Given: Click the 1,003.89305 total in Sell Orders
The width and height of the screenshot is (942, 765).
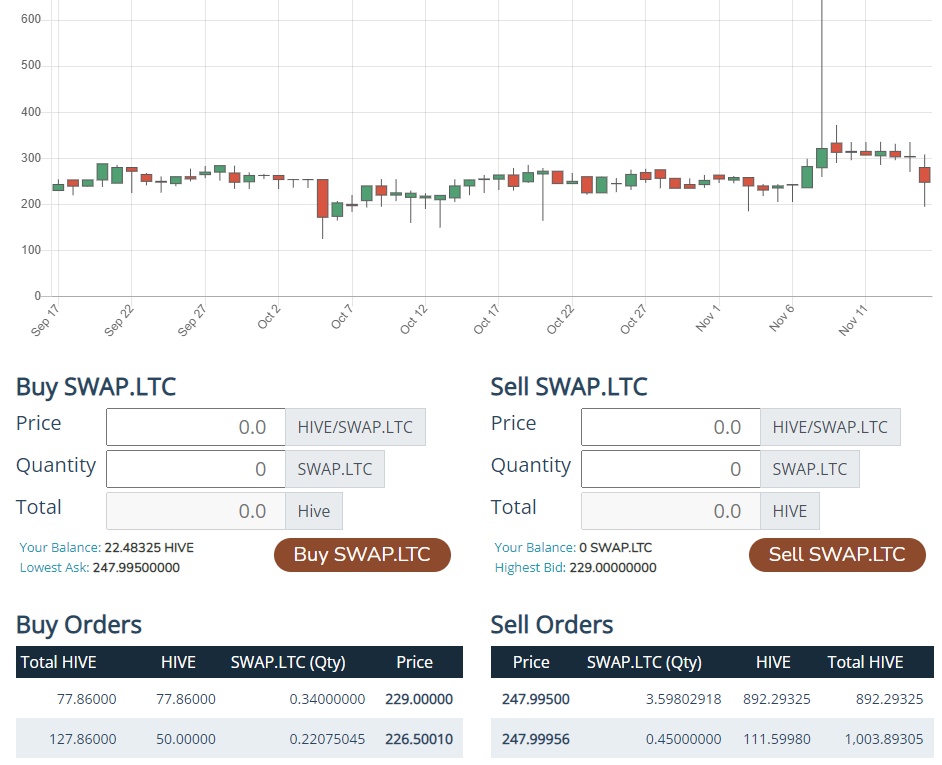Looking at the screenshot, I should point(884,739).
